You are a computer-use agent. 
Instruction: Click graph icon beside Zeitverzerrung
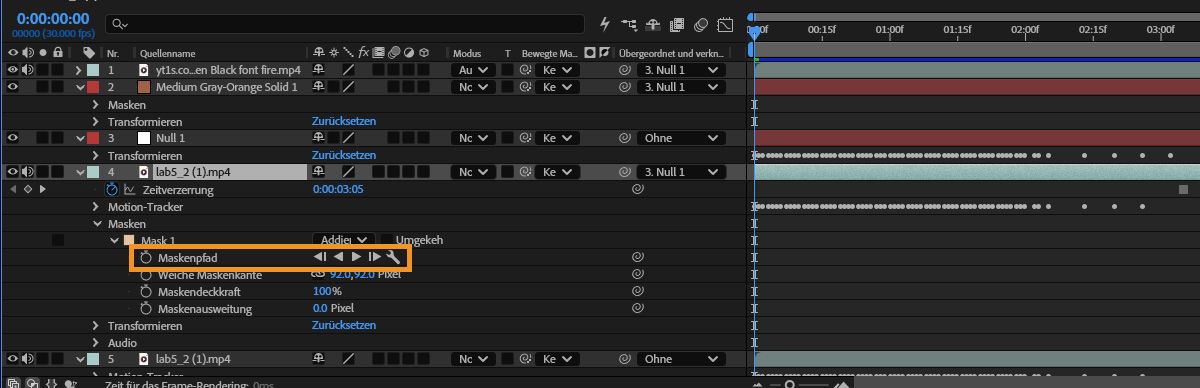pyautogui.click(x=130, y=189)
